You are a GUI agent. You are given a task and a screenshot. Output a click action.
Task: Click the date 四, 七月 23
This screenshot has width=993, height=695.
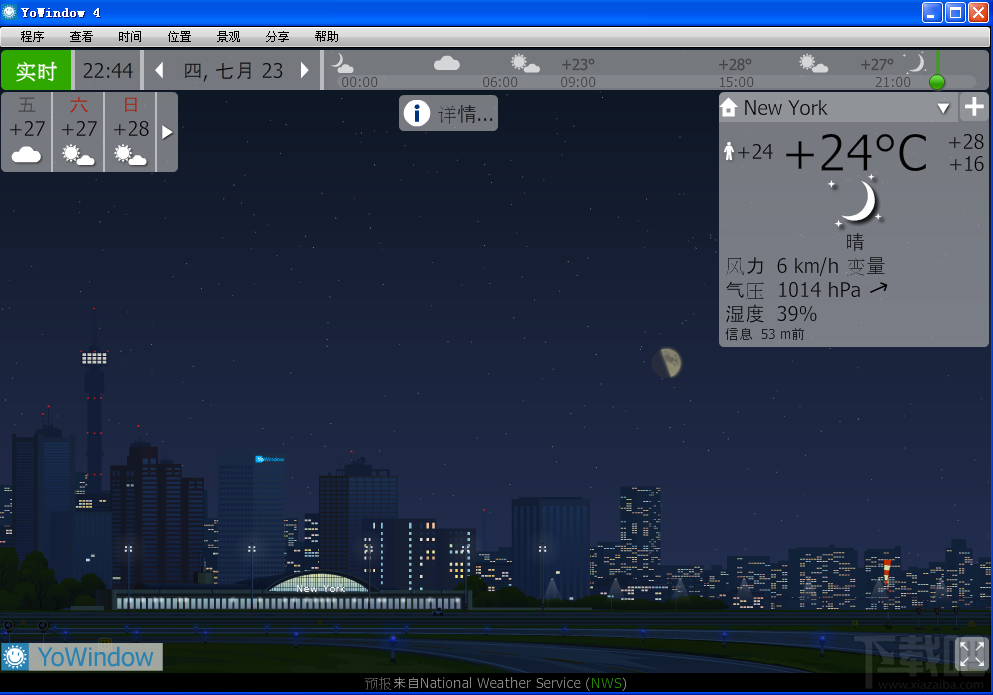pyautogui.click(x=233, y=70)
